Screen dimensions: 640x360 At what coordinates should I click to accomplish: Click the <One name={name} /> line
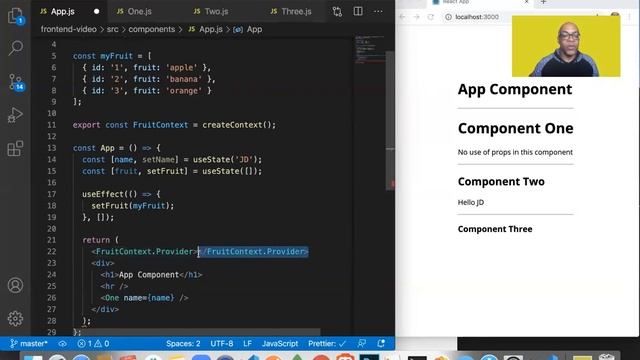[x=144, y=298]
